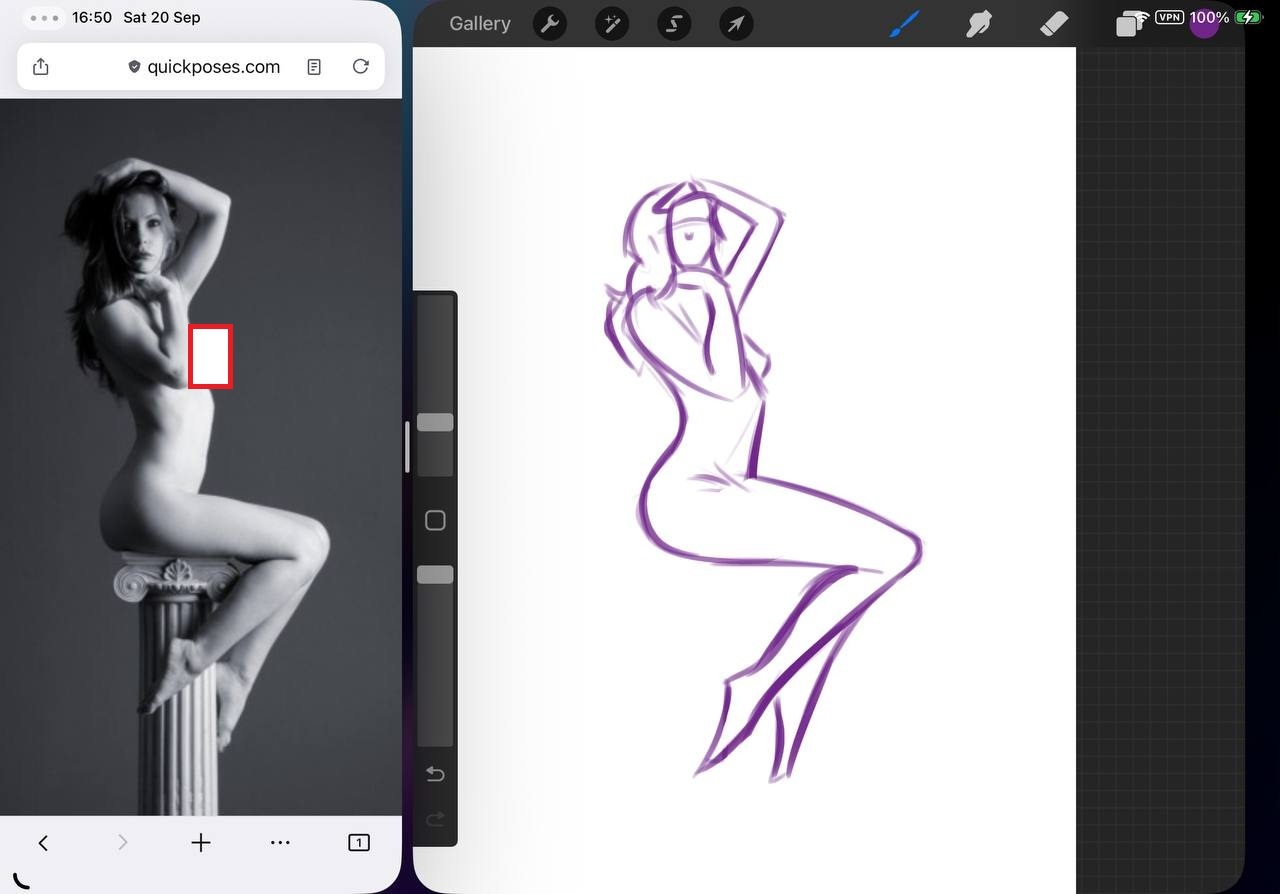Open the Layers panel

tap(1130, 23)
